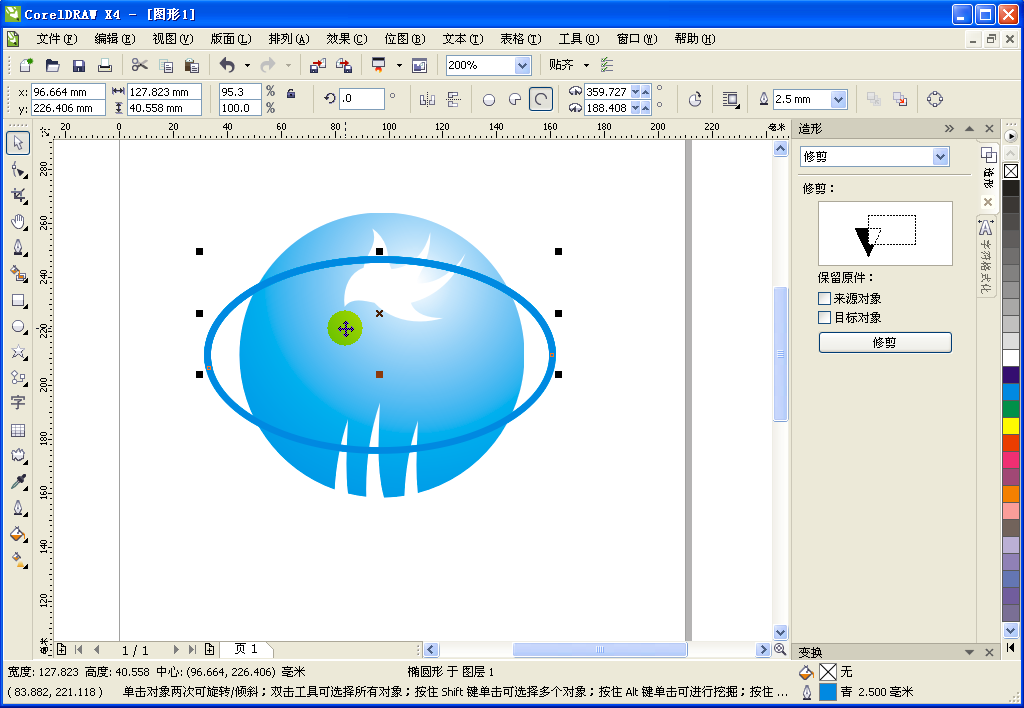Activate the Hand pan tool
This screenshot has height=708, width=1024.
point(18,222)
